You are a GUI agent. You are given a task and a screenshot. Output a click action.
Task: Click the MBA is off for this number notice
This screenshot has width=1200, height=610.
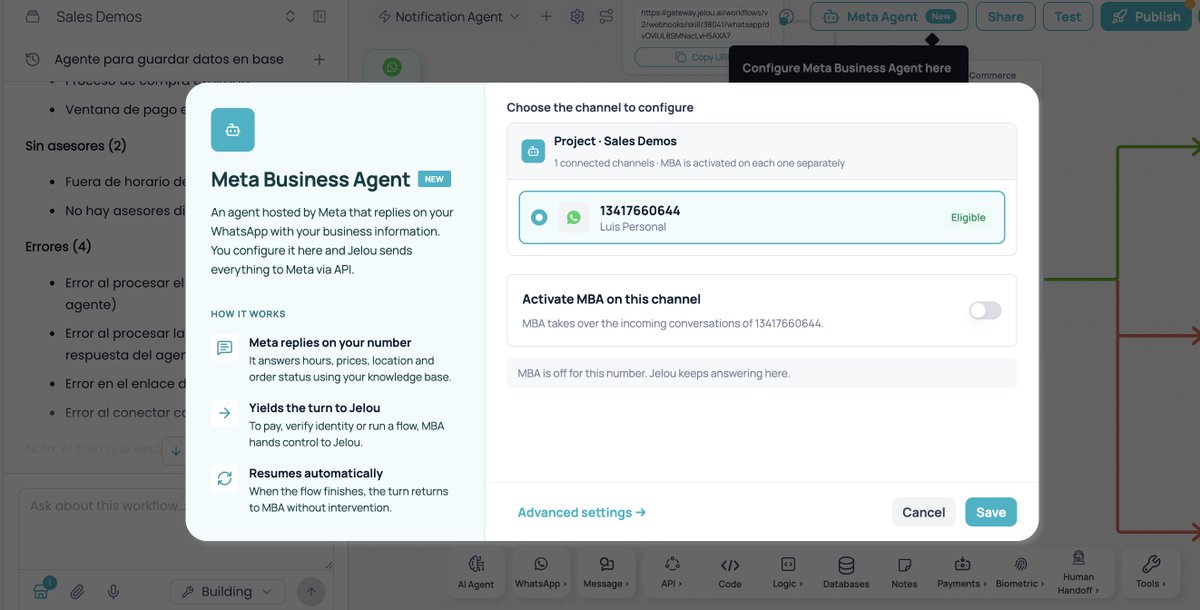(762, 373)
